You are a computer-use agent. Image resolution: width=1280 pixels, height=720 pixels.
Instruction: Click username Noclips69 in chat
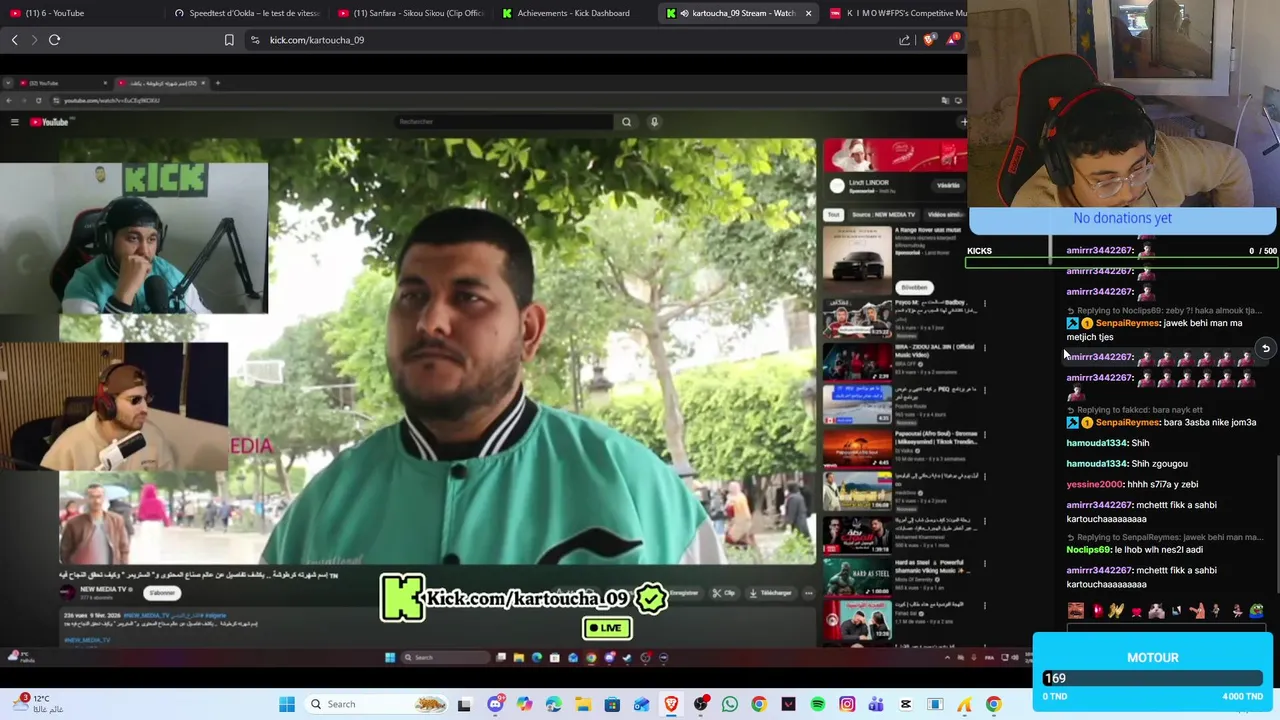pos(1089,549)
